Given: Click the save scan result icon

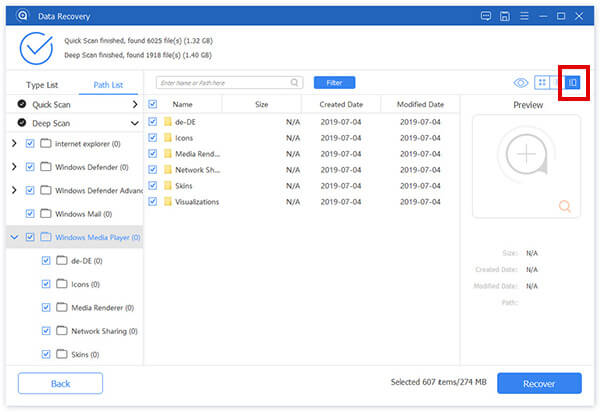Looking at the screenshot, I should pos(505,16).
